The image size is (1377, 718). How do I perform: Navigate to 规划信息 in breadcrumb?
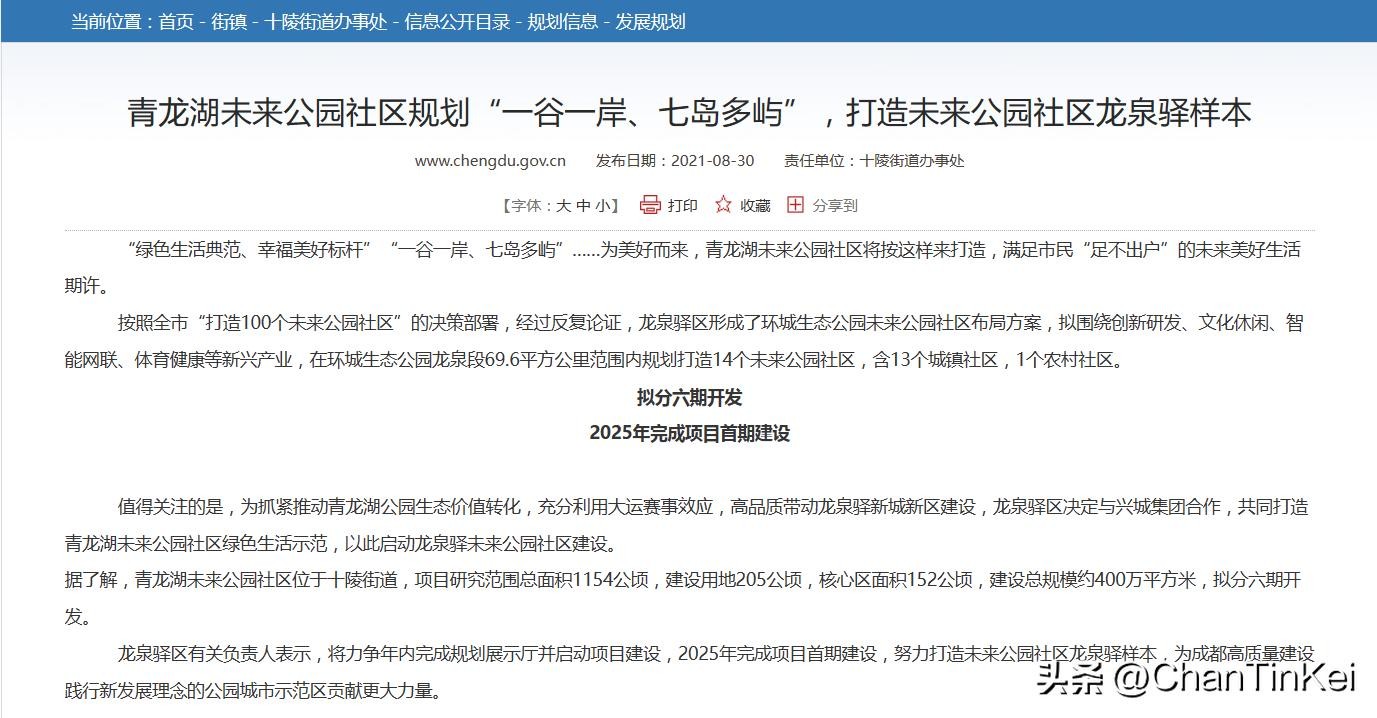click(562, 21)
